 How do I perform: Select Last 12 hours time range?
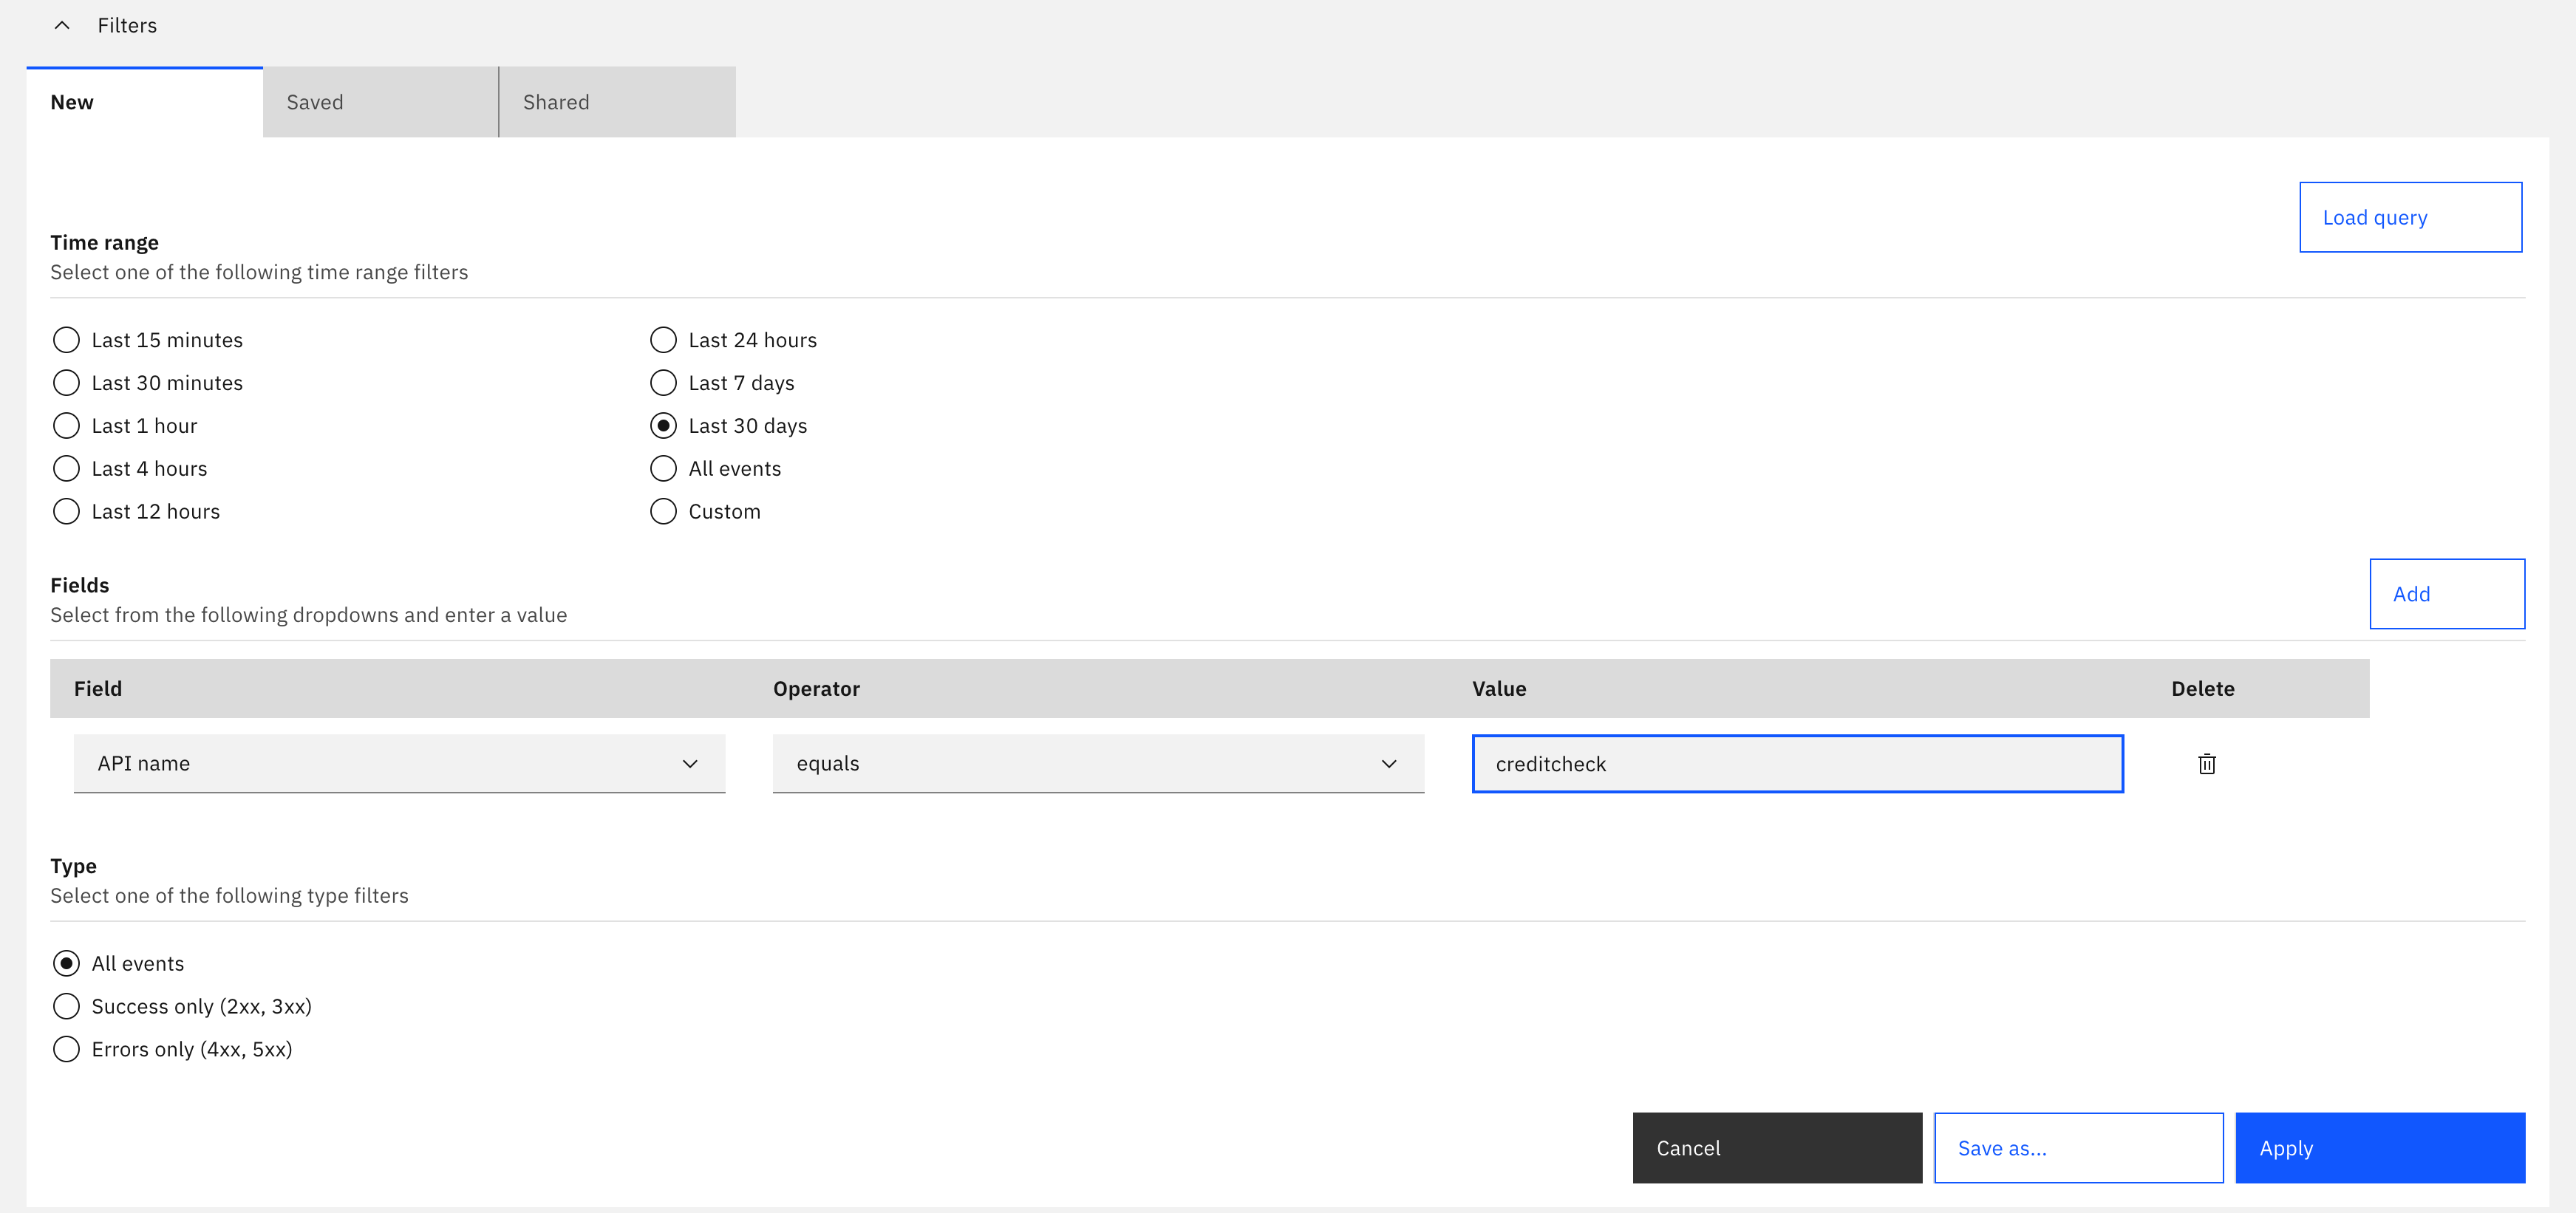[66, 512]
